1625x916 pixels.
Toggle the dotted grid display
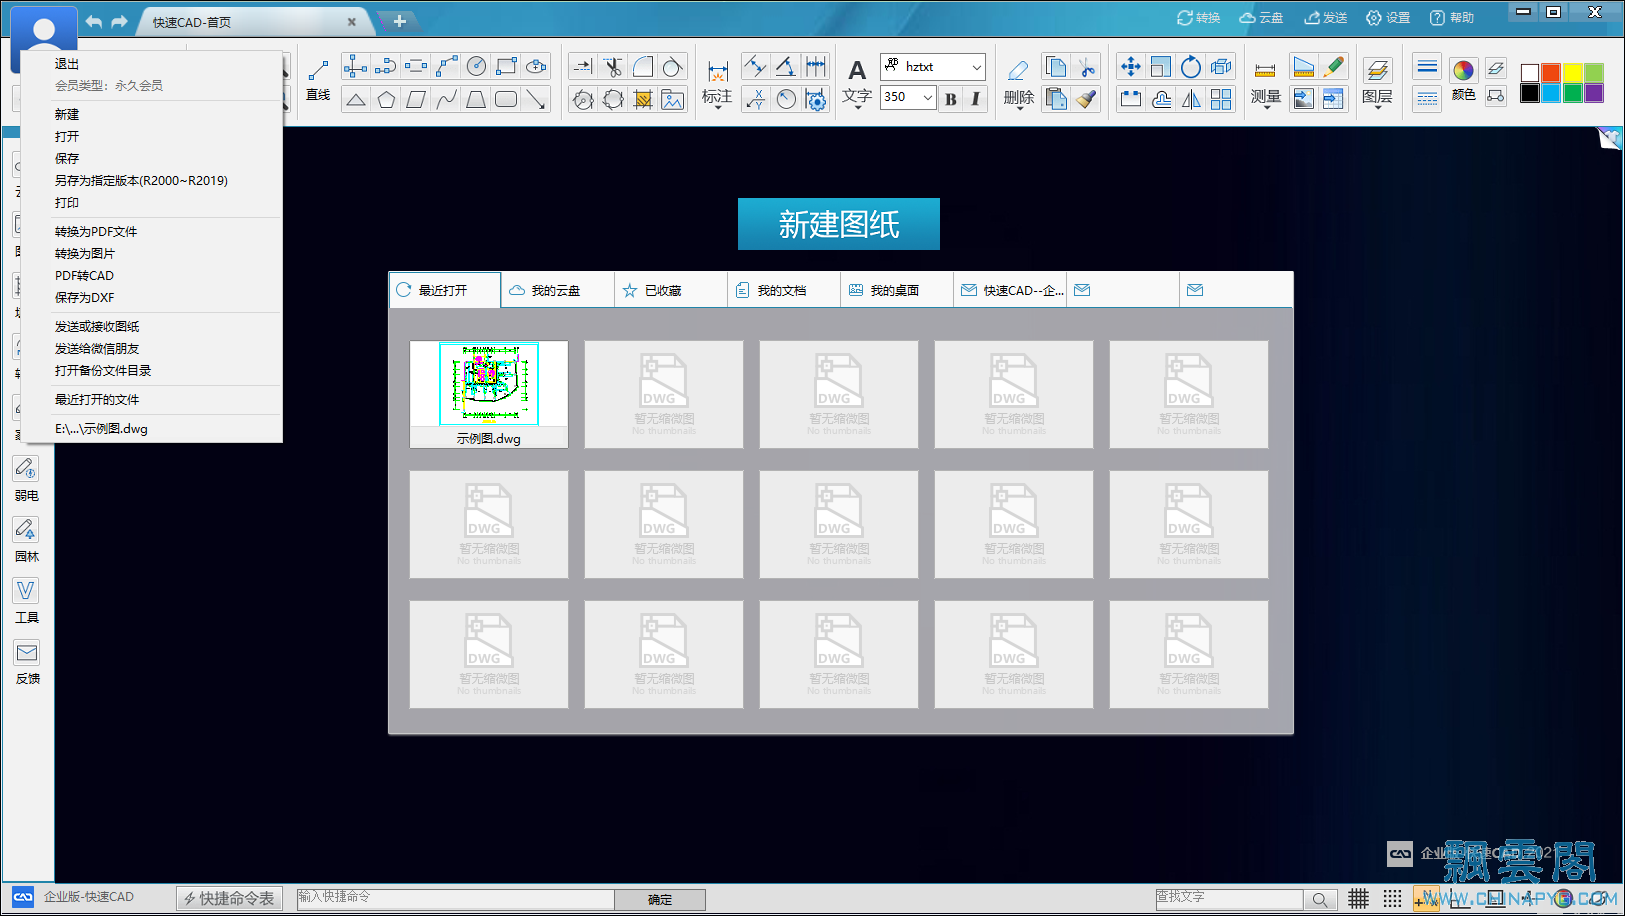(1392, 898)
